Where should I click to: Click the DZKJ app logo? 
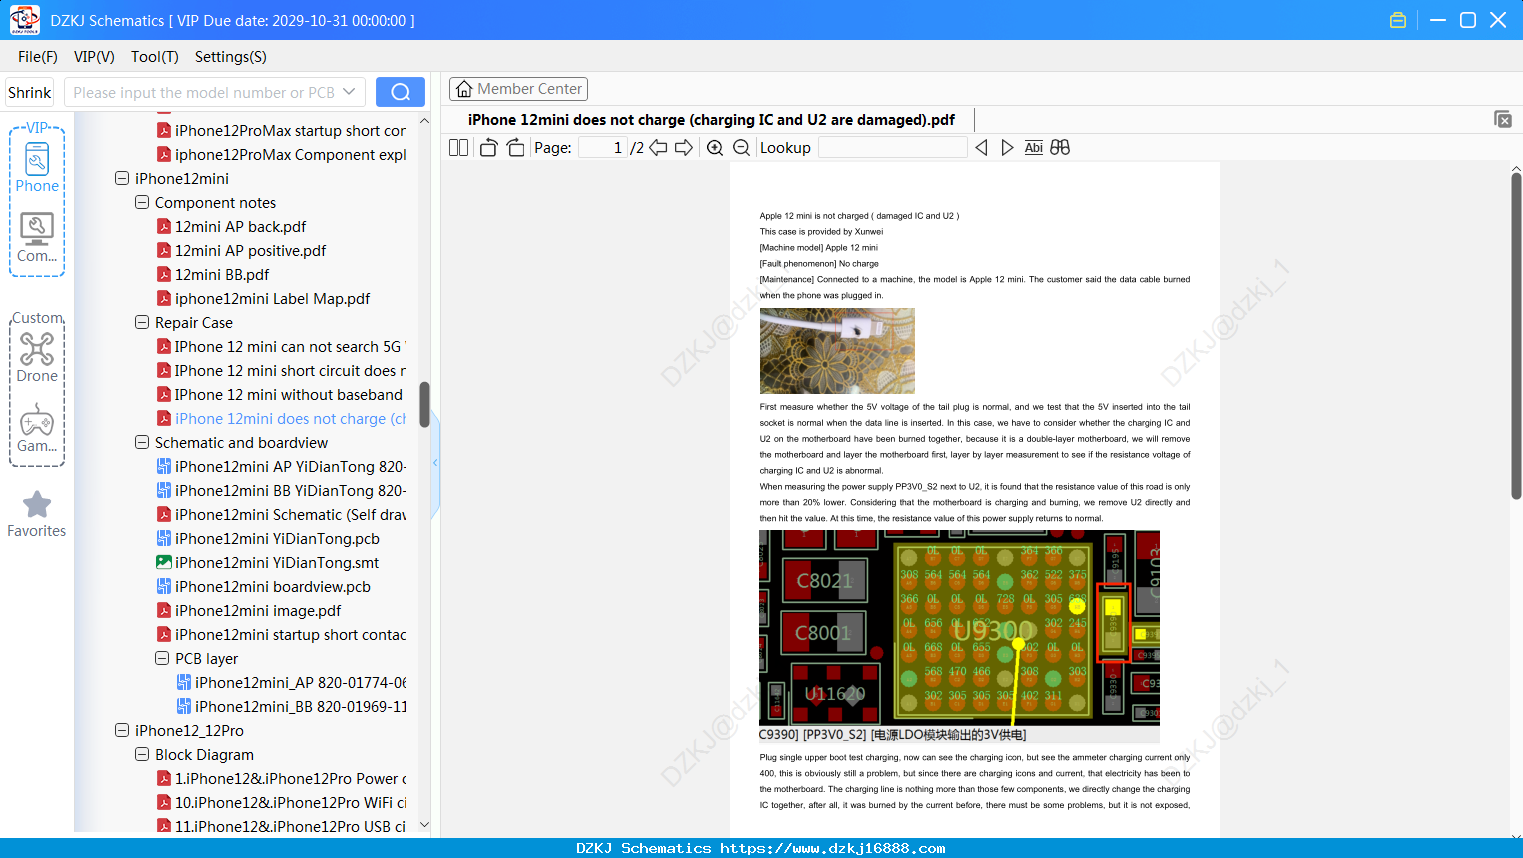click(24, 20)
